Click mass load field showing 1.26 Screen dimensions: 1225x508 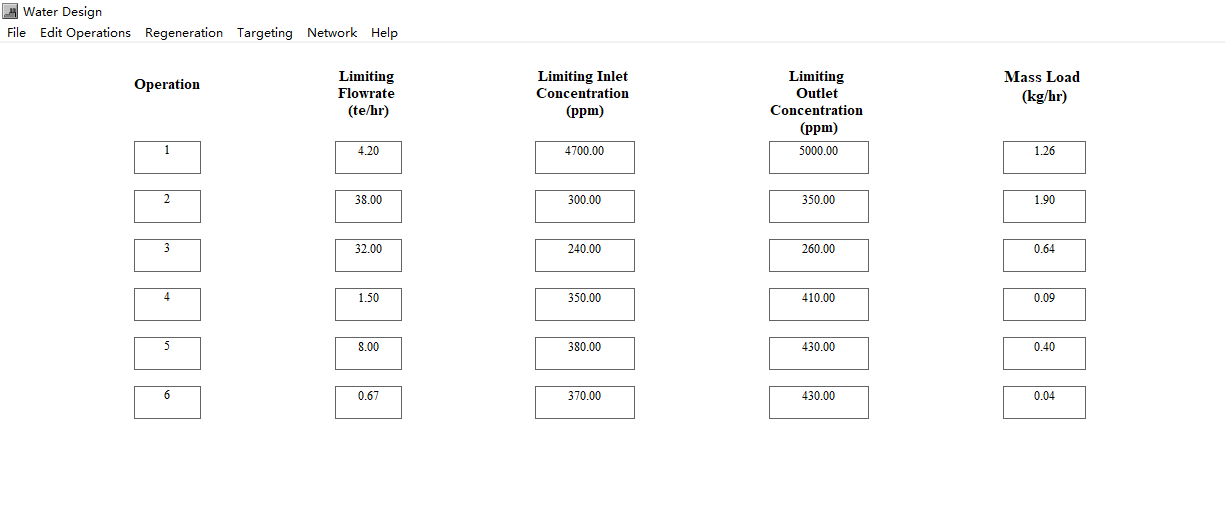[x=1044, y=157]
